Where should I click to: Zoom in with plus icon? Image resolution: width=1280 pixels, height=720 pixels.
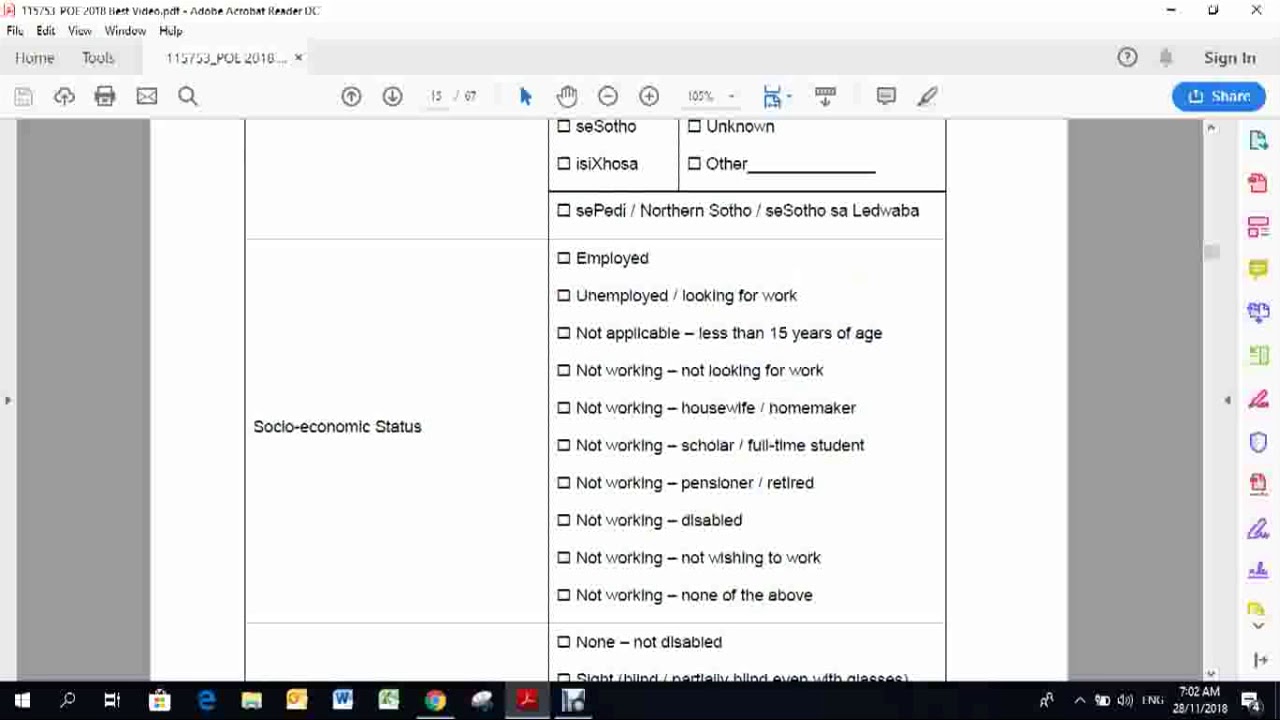649,96
